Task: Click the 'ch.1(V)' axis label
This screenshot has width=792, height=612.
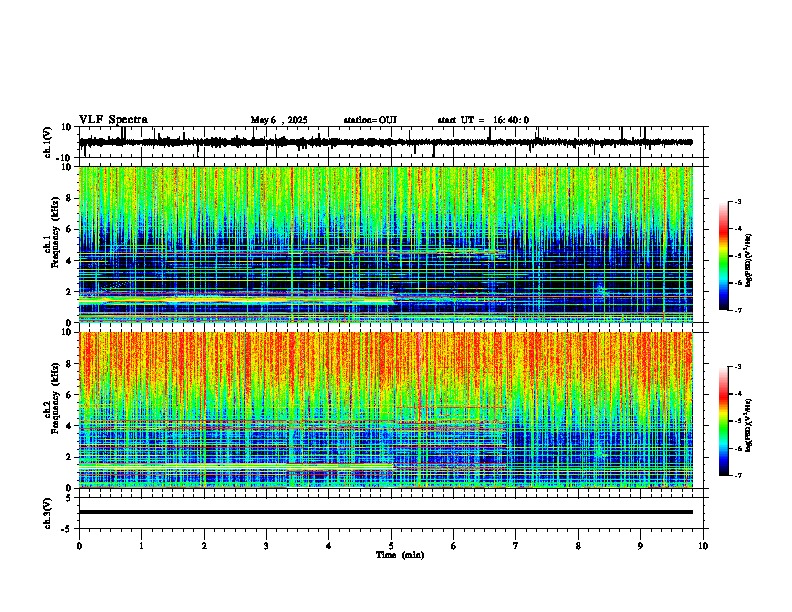Action: point(48,142)
